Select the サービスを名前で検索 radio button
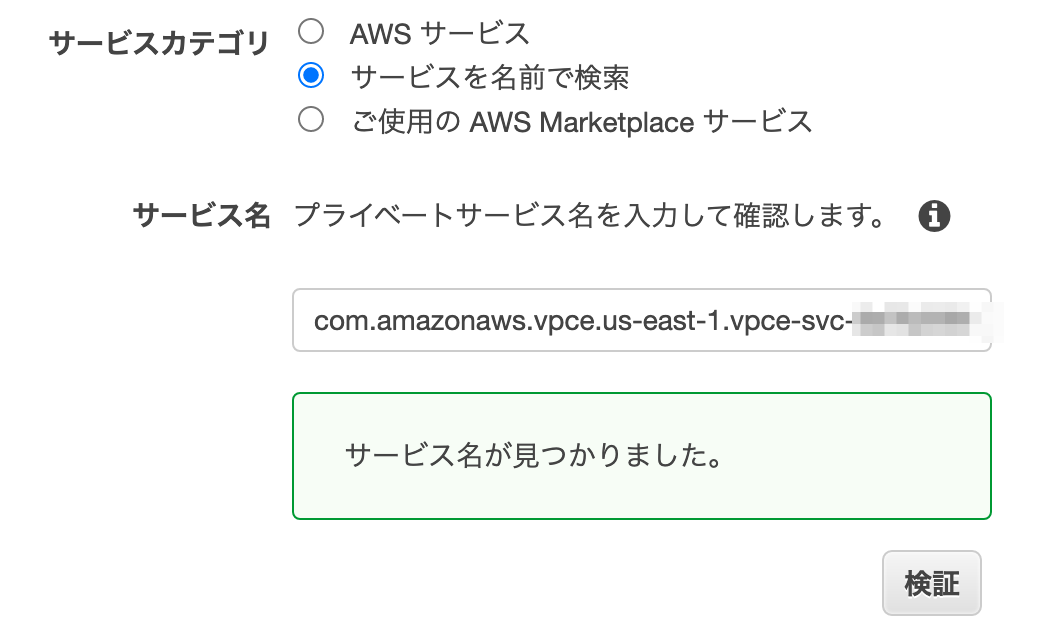Screen dimensions: 1042x636 pyautogui.click(x=311, y=75)
